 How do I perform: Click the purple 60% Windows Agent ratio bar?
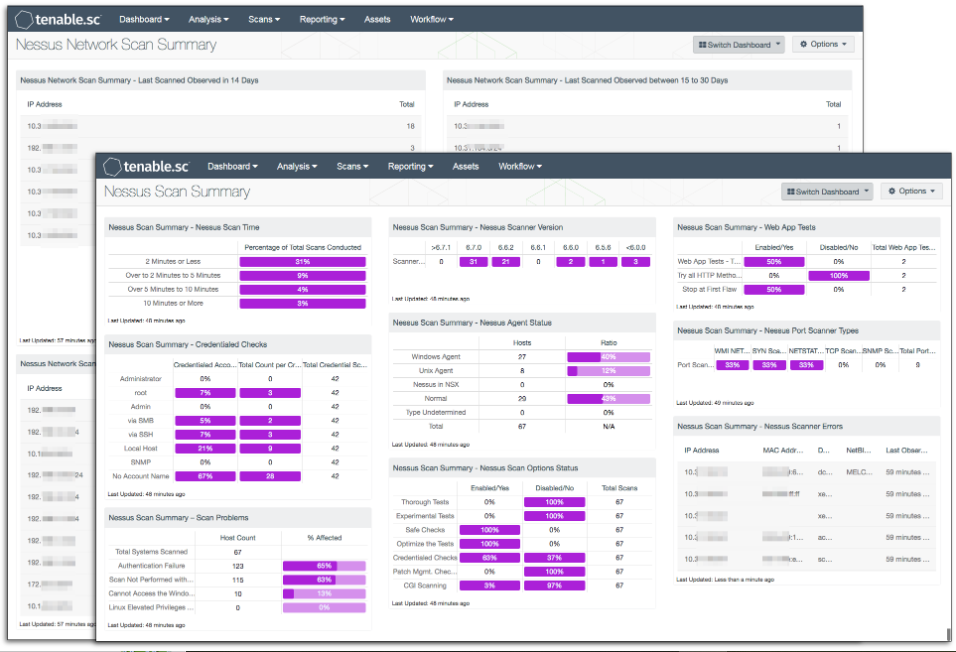coord(611,354)
